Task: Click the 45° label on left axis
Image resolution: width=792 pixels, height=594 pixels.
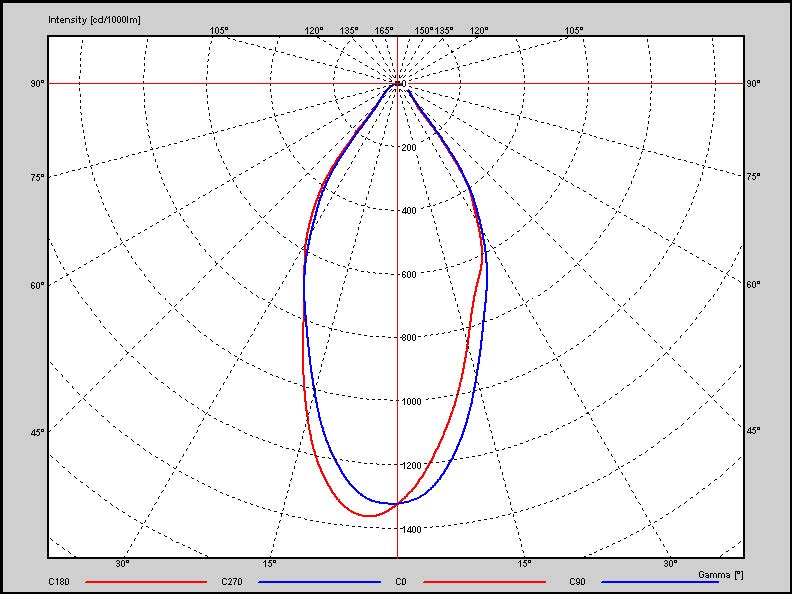Action: point(37,432)
